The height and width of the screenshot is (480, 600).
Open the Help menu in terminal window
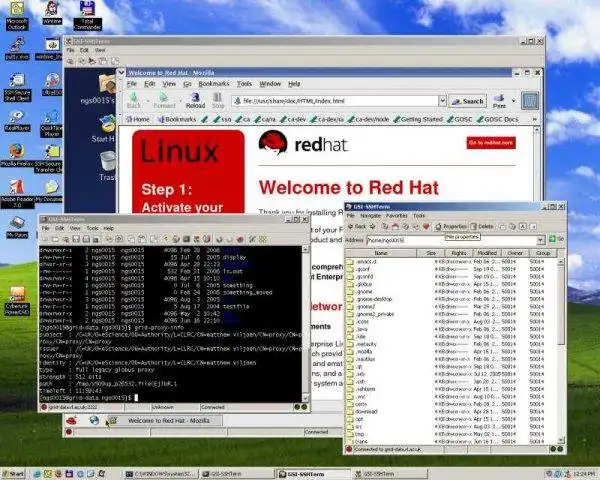(109, 228)
